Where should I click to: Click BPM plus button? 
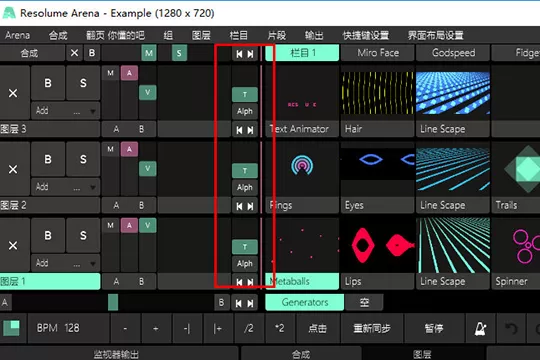click(156, 328)
